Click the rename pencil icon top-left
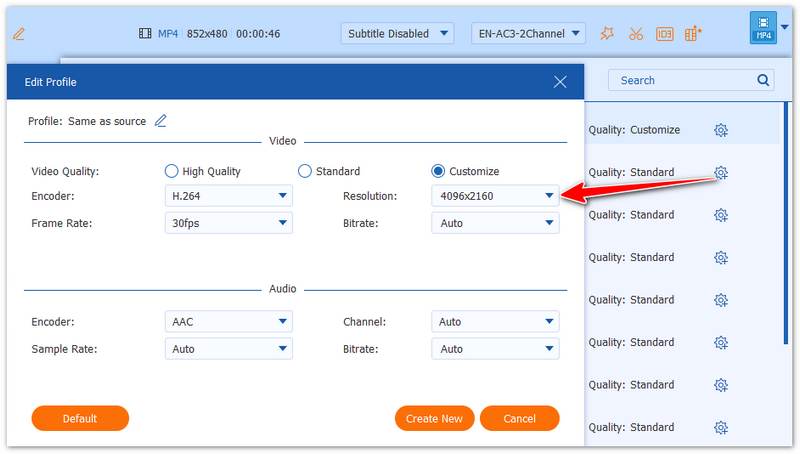Viewport: 800px width, 454px height. coord(18,34)
